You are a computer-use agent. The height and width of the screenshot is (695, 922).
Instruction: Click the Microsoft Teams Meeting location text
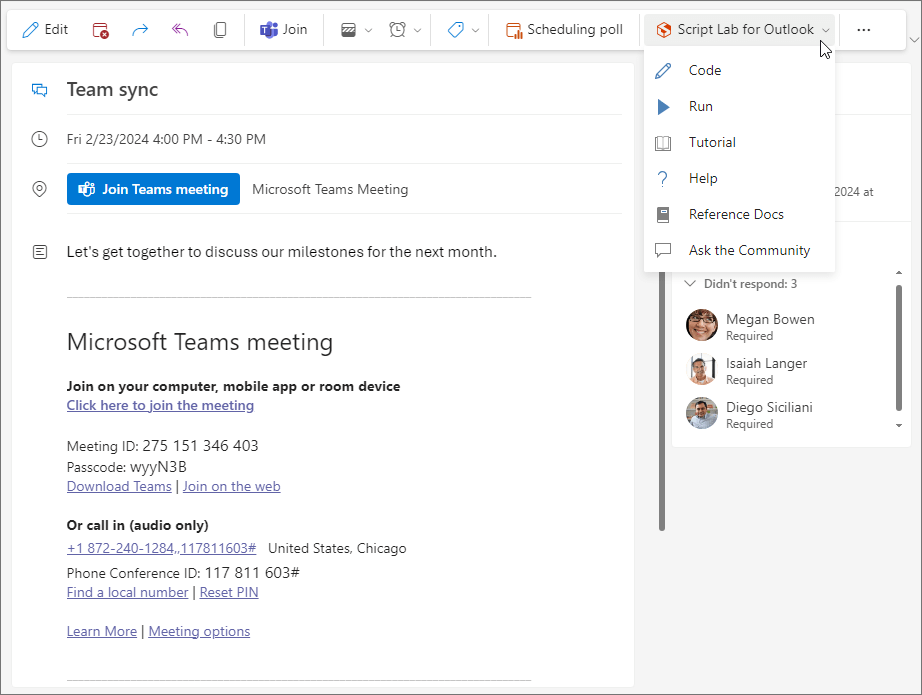coord(330,189)
